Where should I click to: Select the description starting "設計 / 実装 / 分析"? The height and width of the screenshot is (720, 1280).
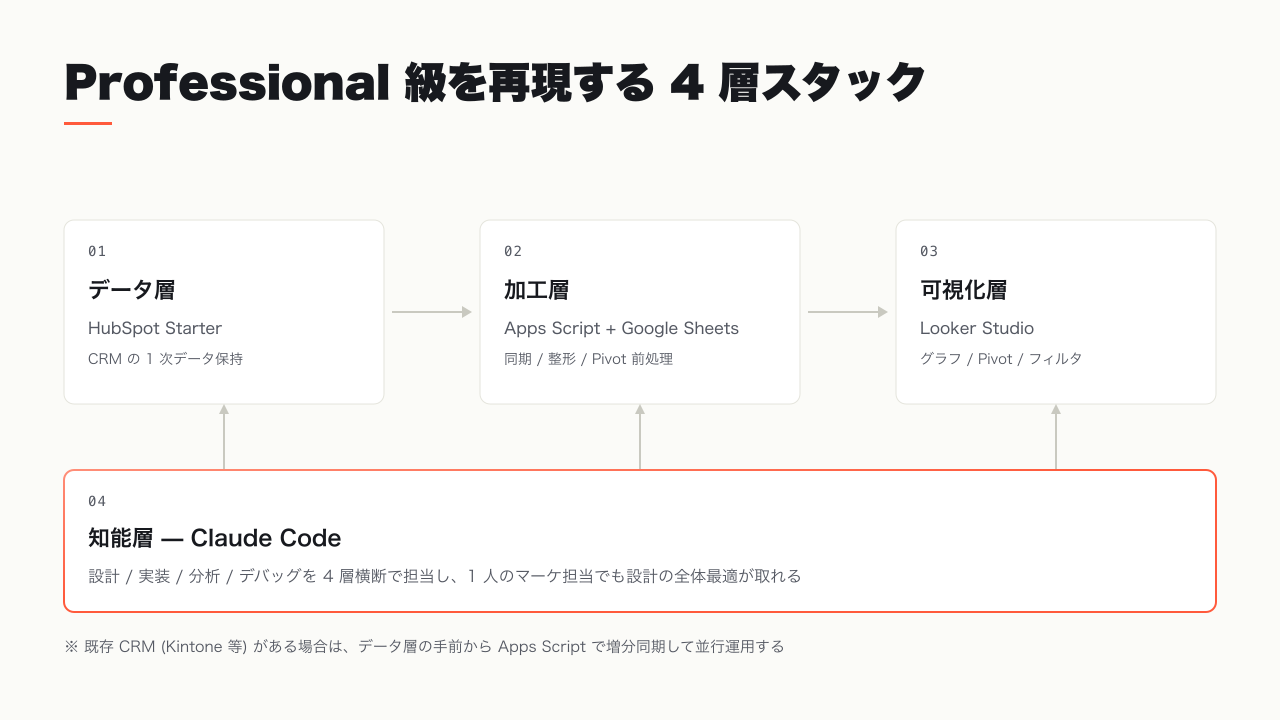tap(445, 576)
